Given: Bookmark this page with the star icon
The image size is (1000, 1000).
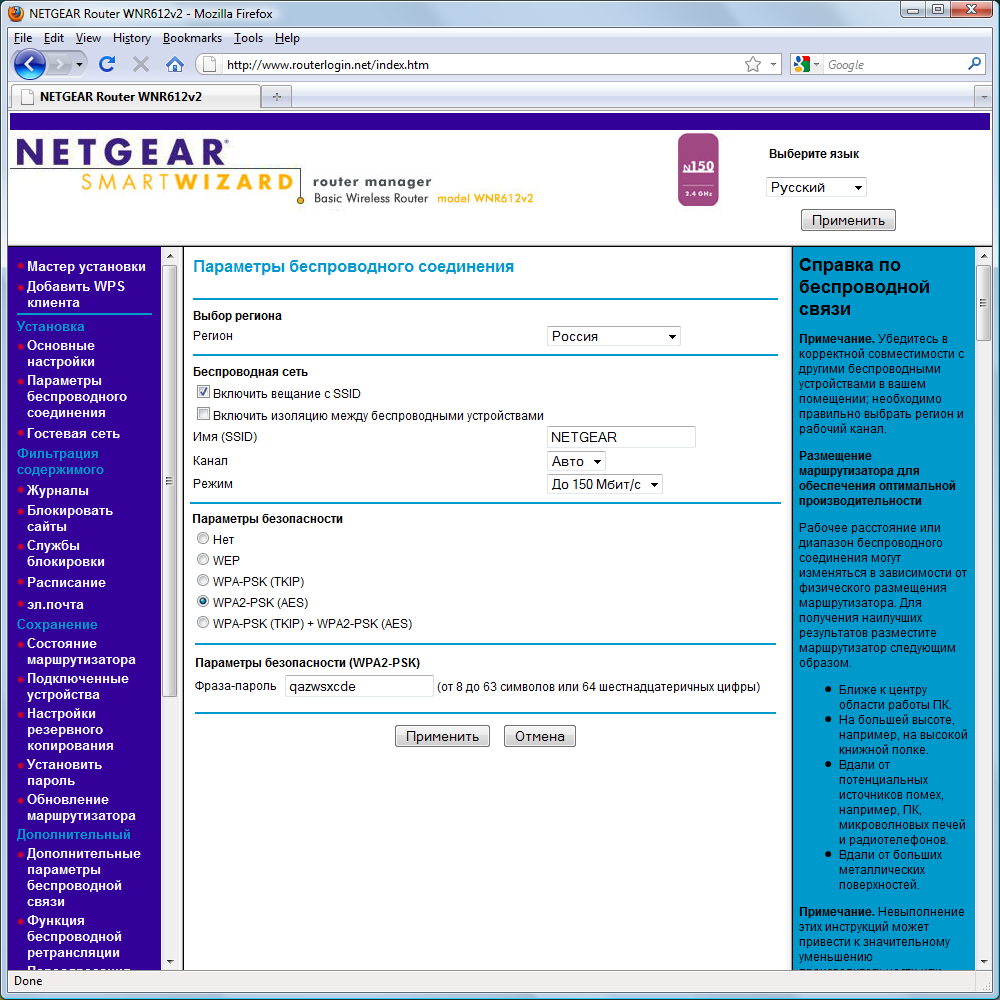Looking at the screenshot, I should pyautogui.click(x=753, y=64).
